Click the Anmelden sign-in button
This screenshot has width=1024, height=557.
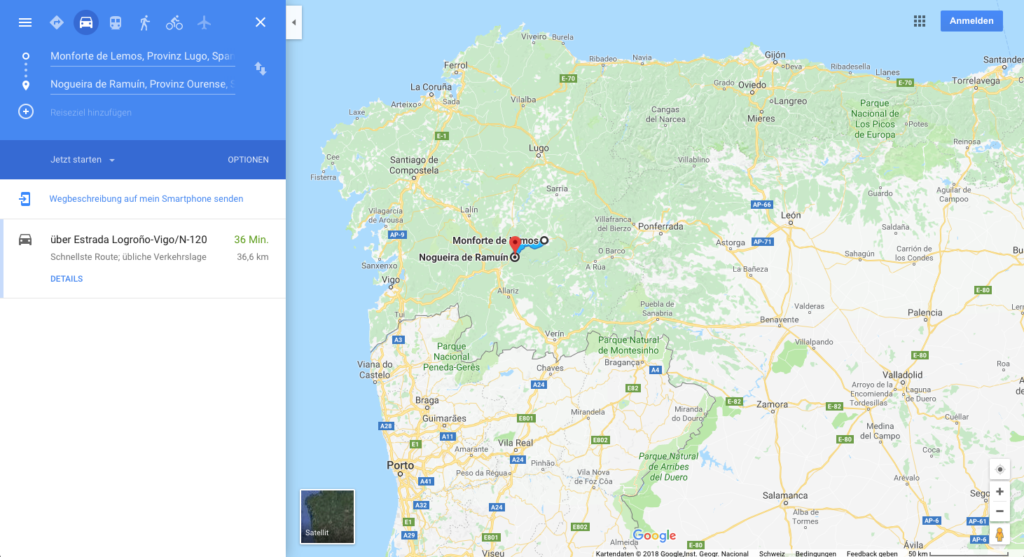pos(971,21)
